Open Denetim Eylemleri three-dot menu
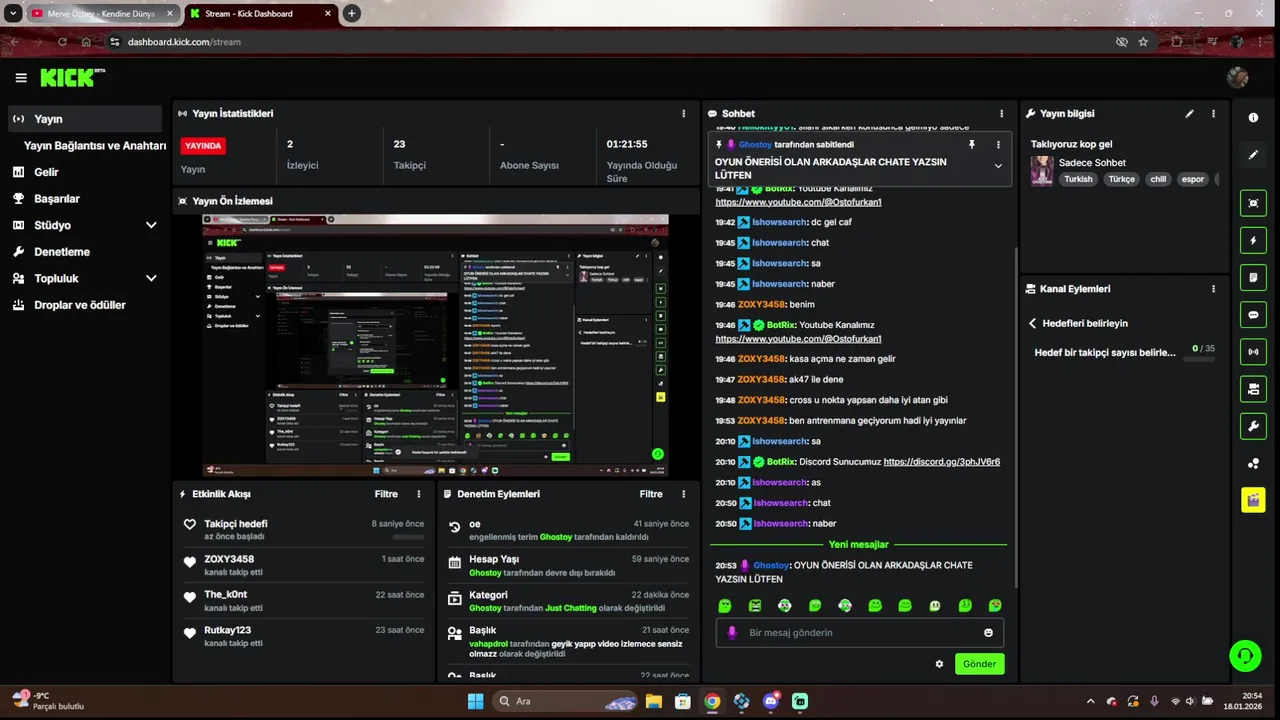The height and width of the screenshot is (720, 1280). [684, 494]
